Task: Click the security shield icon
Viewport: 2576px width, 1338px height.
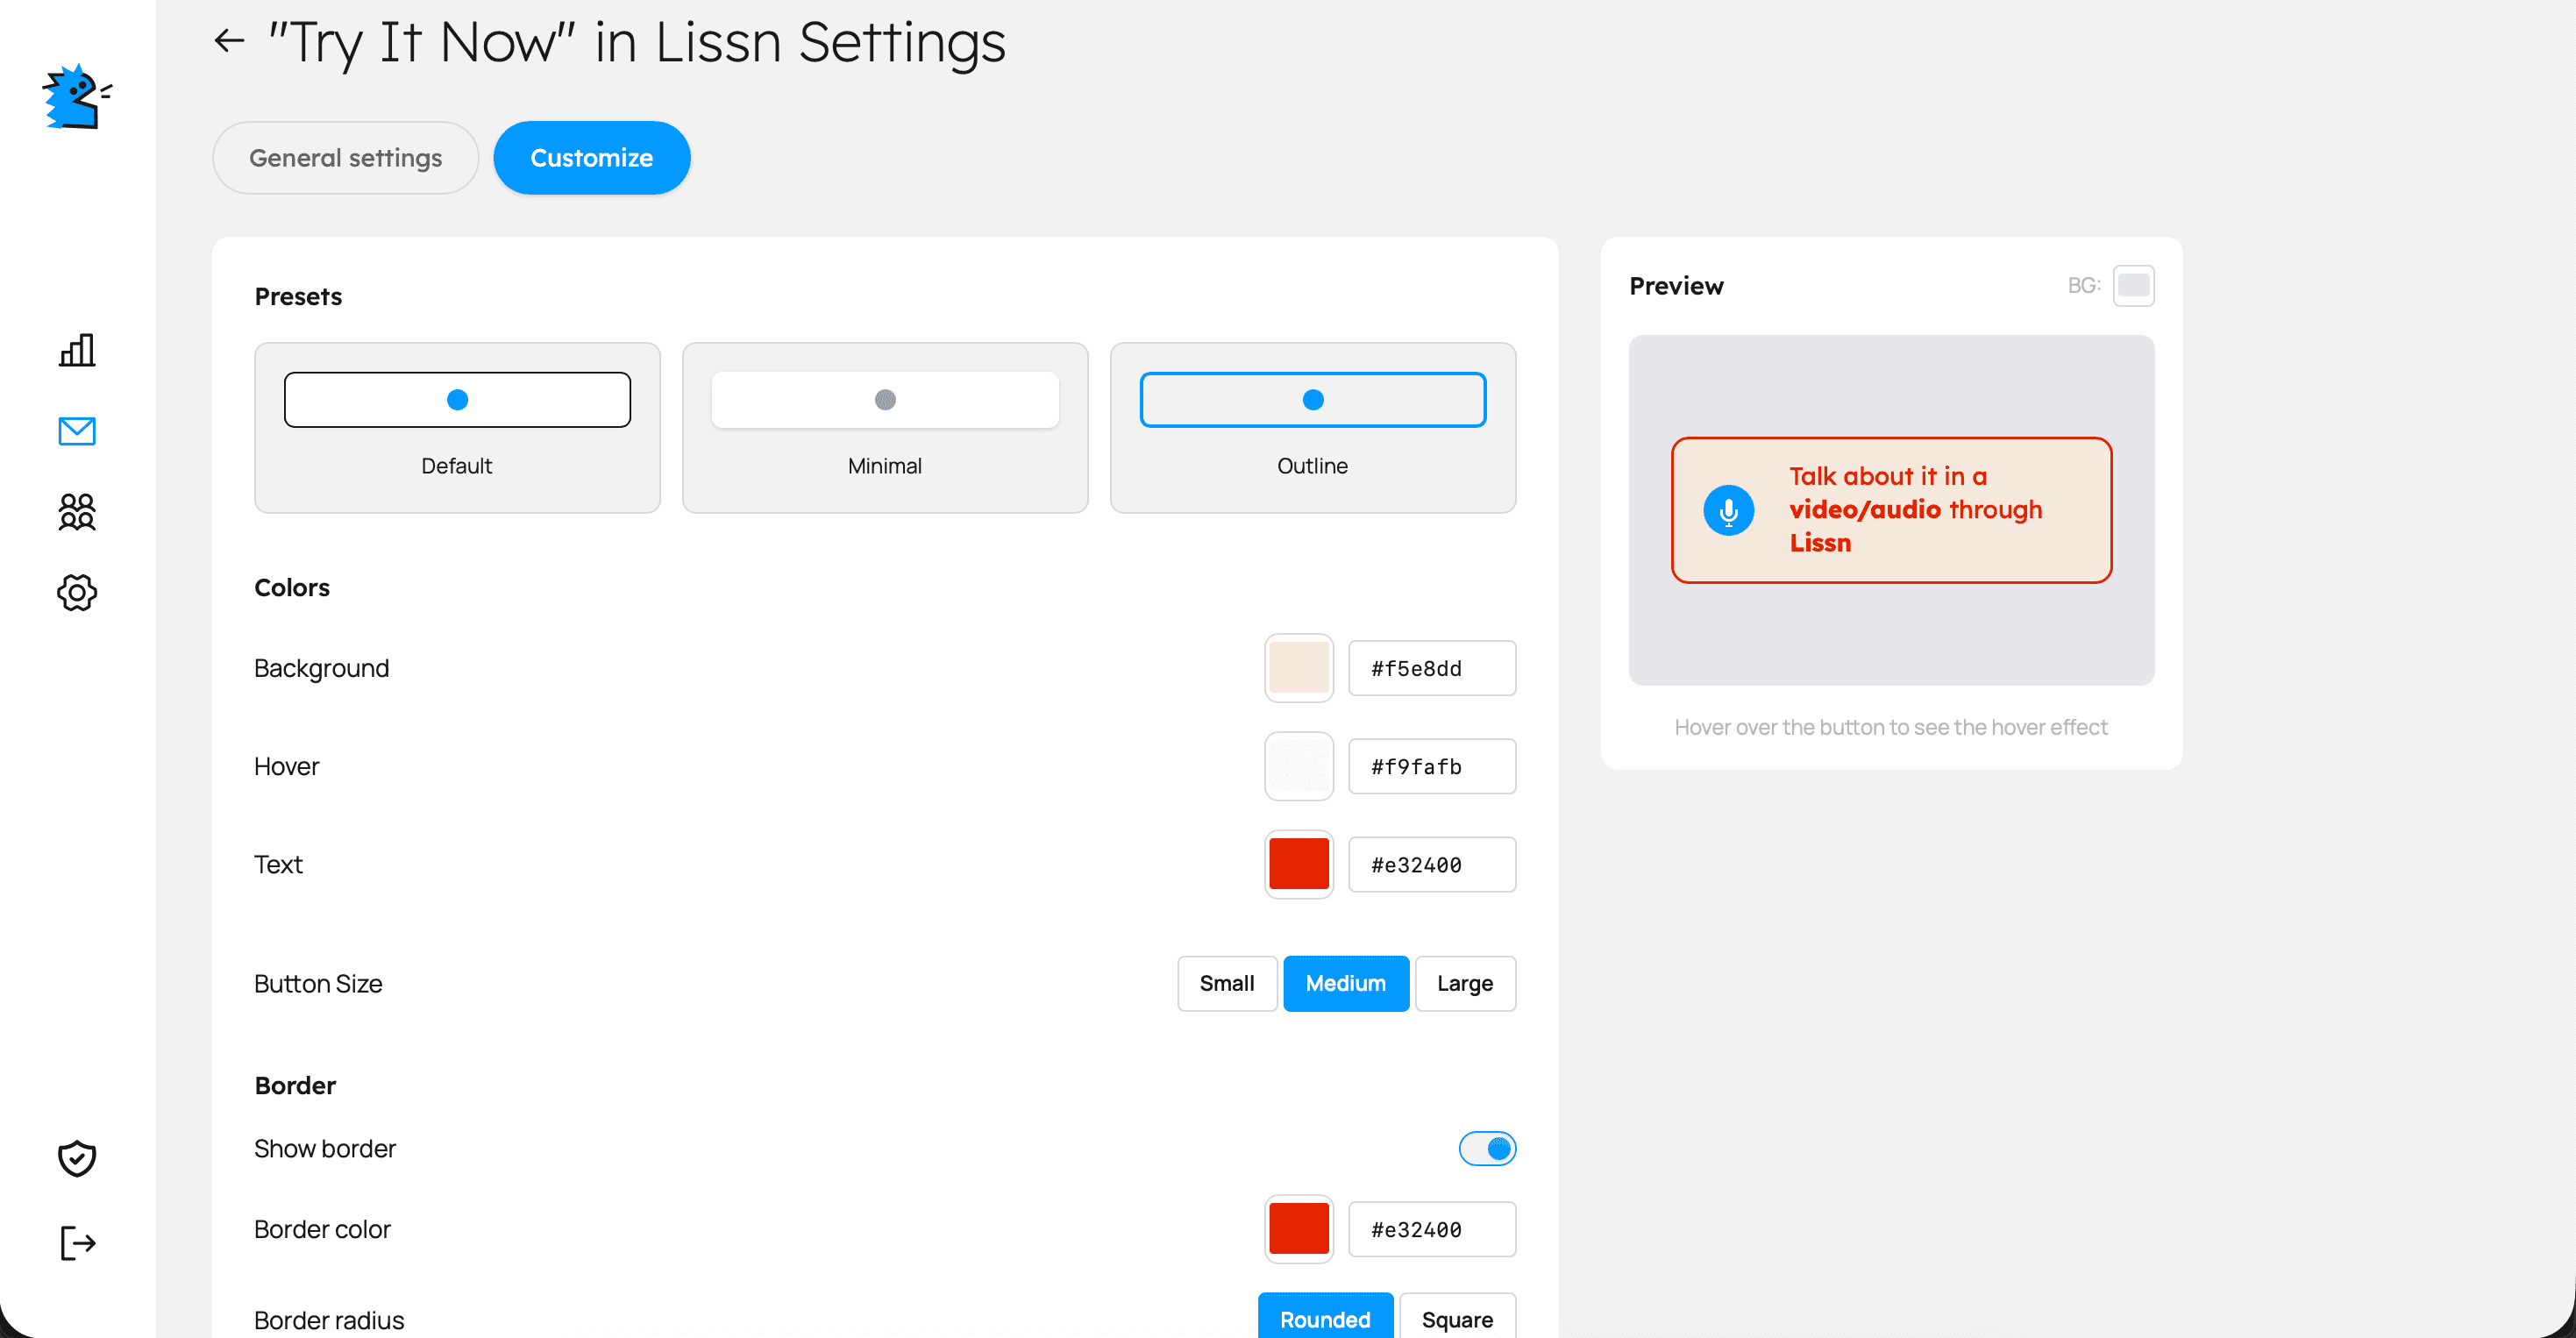Action: tap(76, 1158)
